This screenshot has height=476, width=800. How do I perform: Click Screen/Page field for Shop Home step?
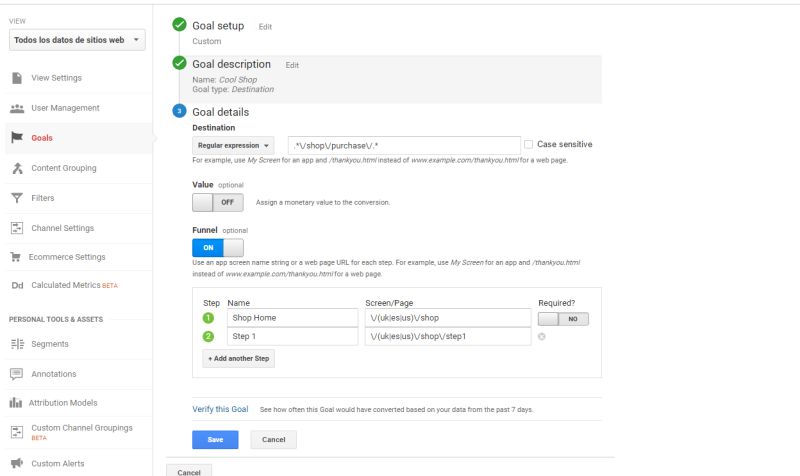[x=448, y=318]
